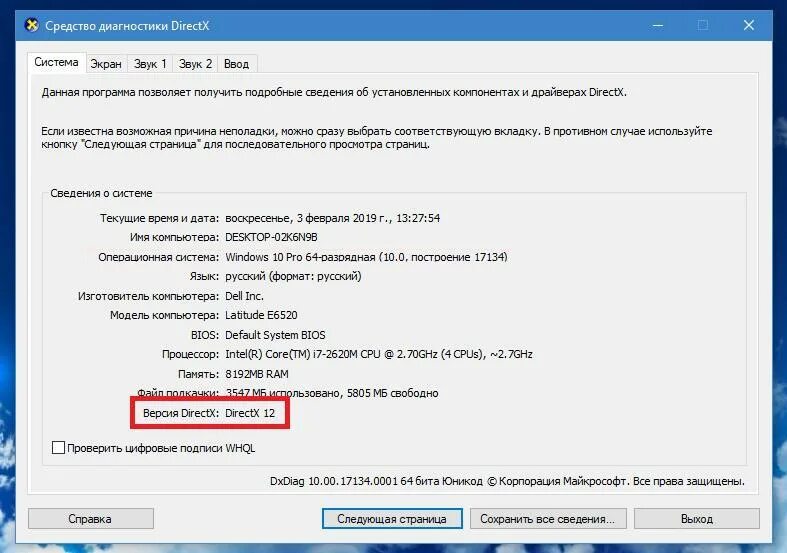Click the русский language value
Viewport: 787px width, 553px height.
[293, 276]
